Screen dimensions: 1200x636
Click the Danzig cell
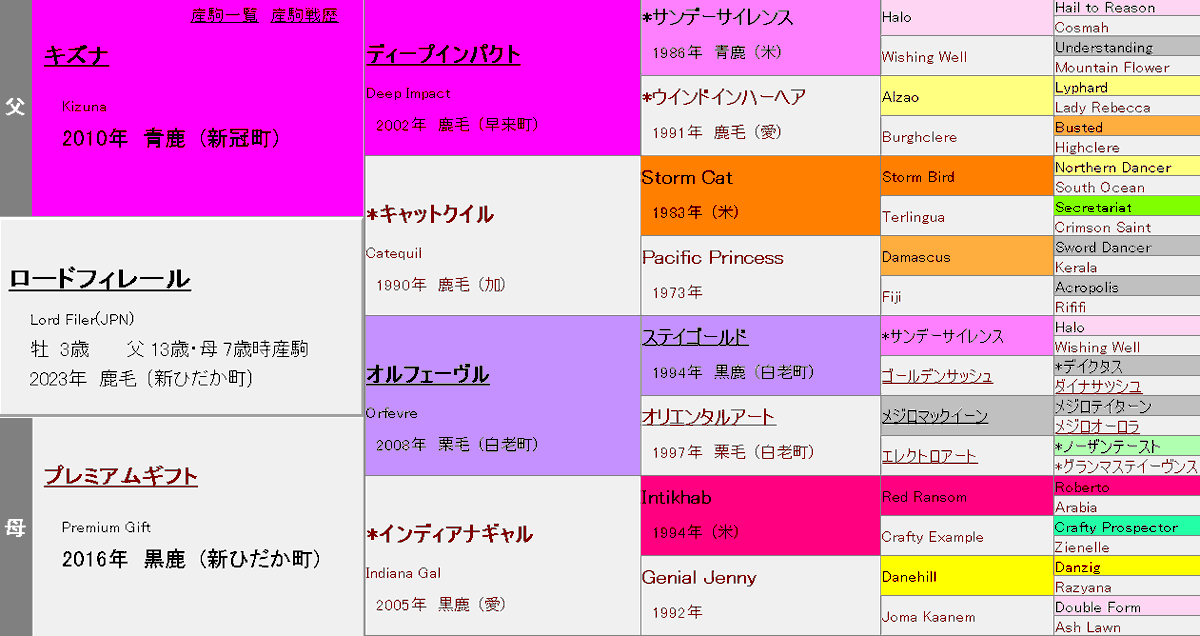pos(1127,567)
